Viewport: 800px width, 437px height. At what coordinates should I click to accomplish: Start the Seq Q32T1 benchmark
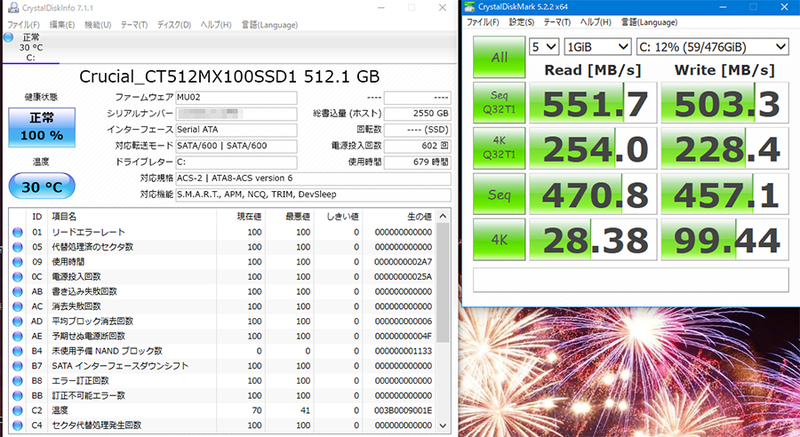(499, 102)
